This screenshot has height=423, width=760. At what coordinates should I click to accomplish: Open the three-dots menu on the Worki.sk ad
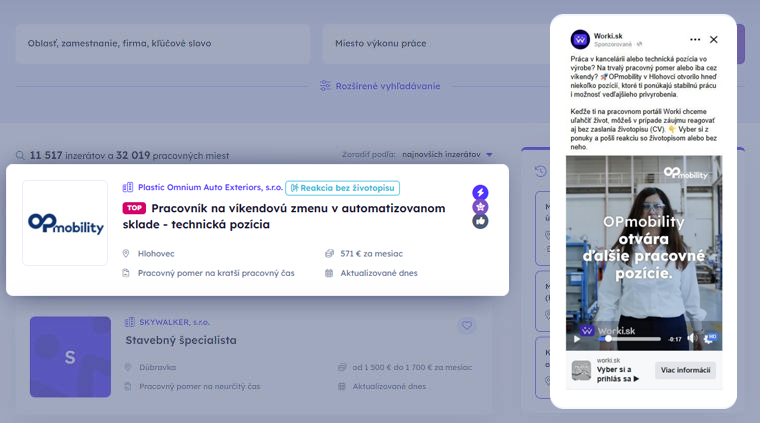tap(695, 40)
